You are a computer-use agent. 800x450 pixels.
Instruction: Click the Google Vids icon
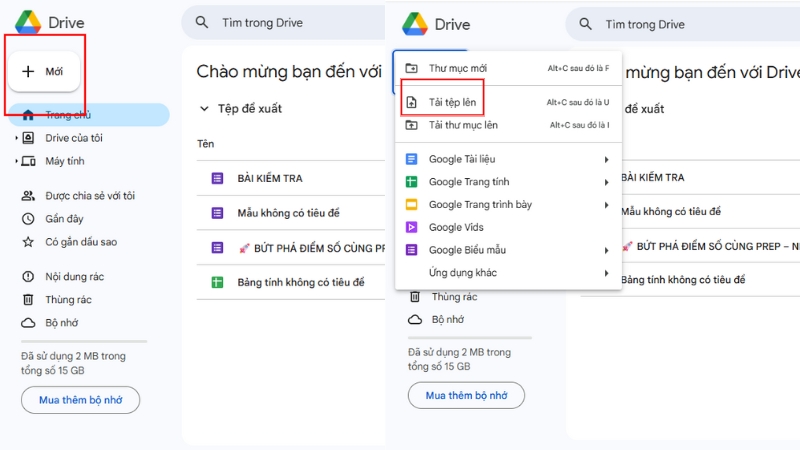coord(411,227)
